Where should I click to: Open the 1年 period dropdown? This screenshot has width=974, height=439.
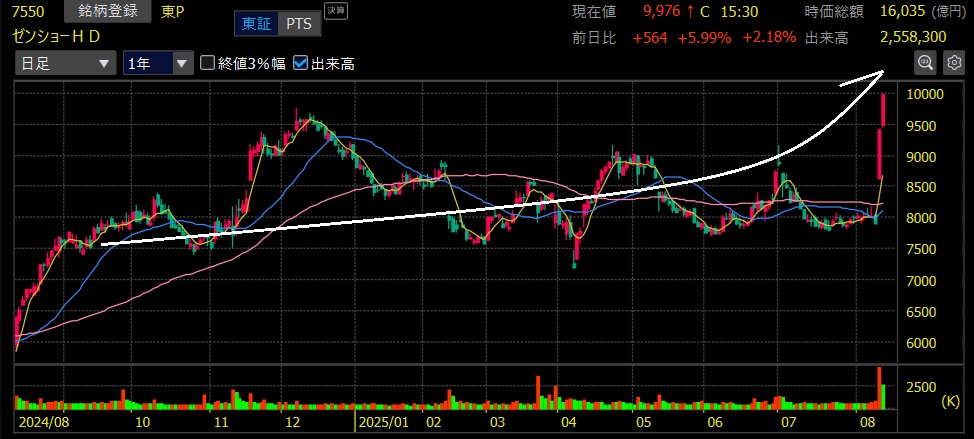[156, 63]
